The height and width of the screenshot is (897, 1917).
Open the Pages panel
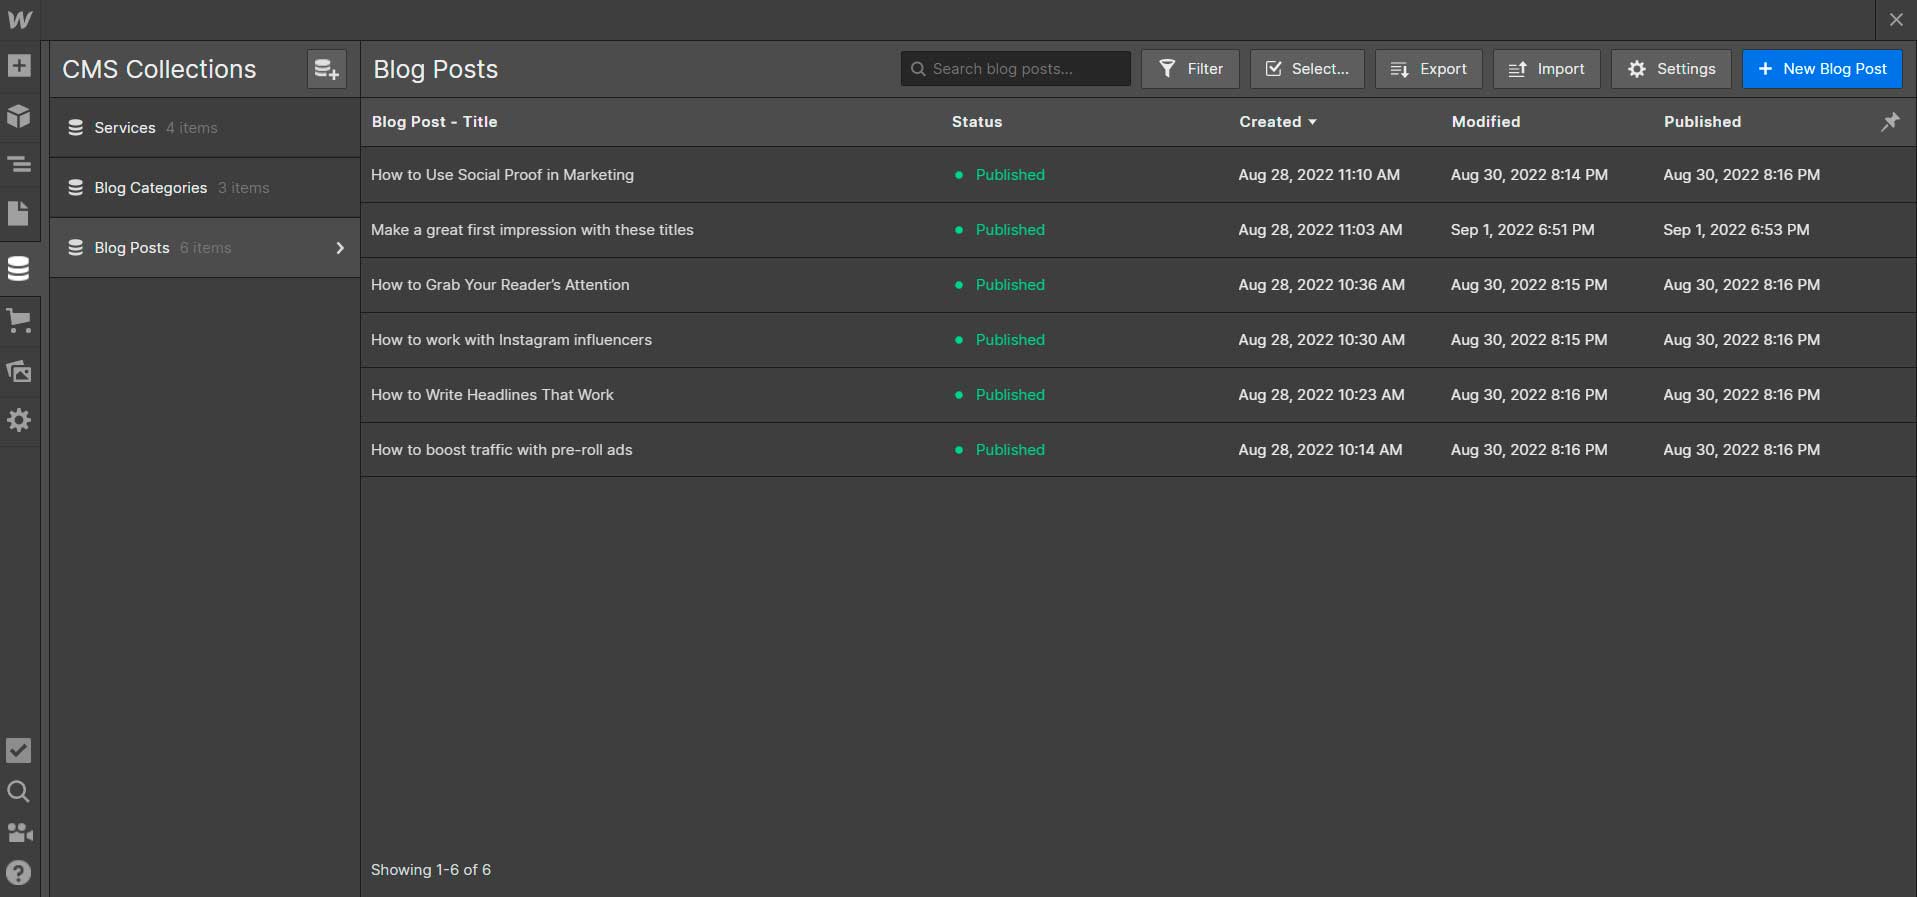click(x=19, y=213)
